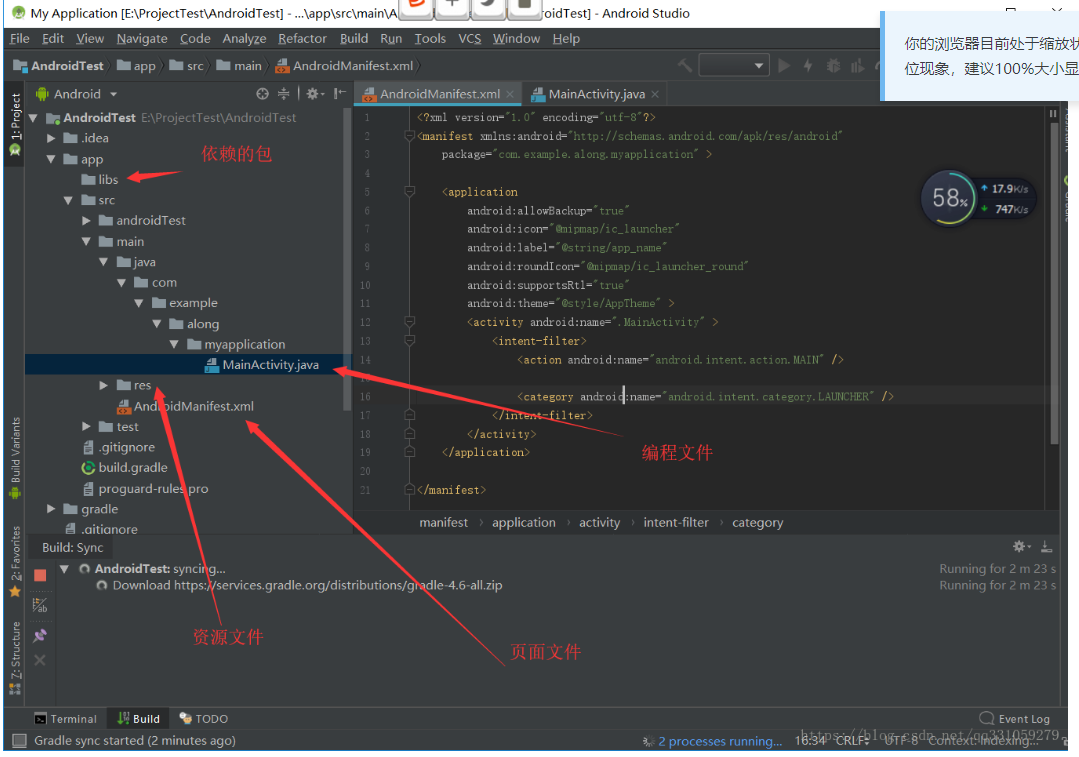
Task: Fold the application tag with gutter fold icon
Action: pyautogui.click(x=409, y=191)
